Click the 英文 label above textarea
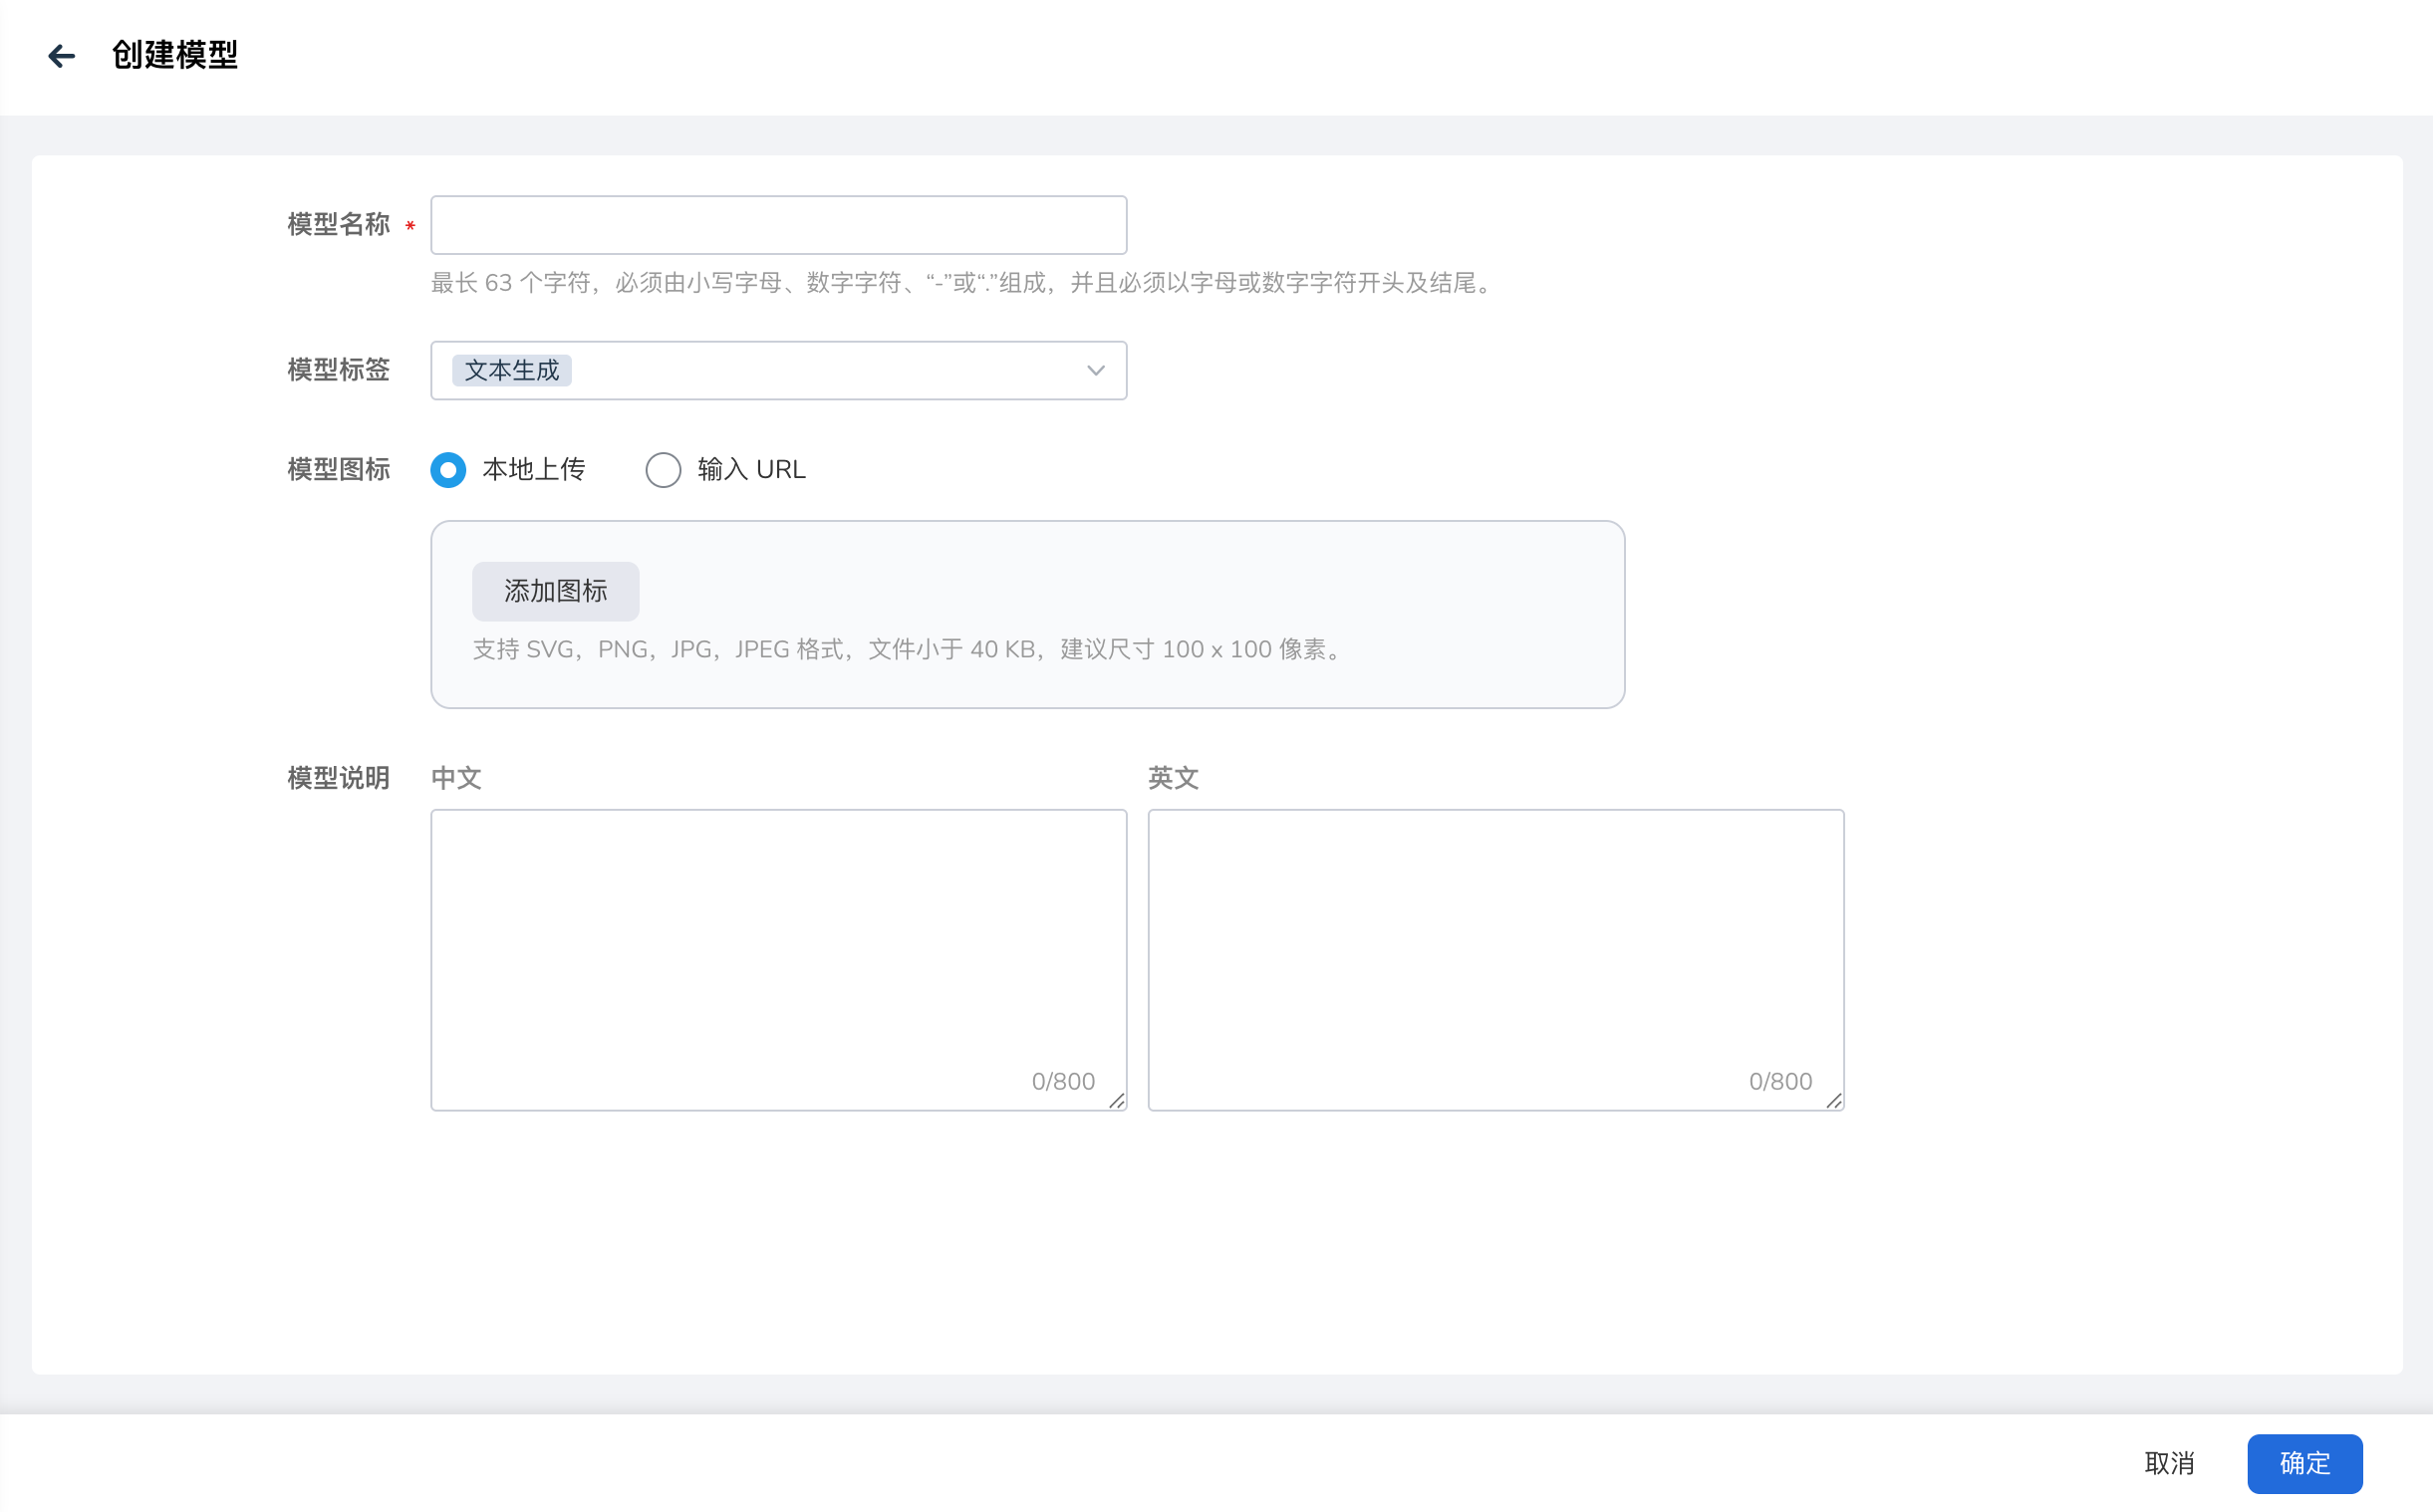 1174,778
